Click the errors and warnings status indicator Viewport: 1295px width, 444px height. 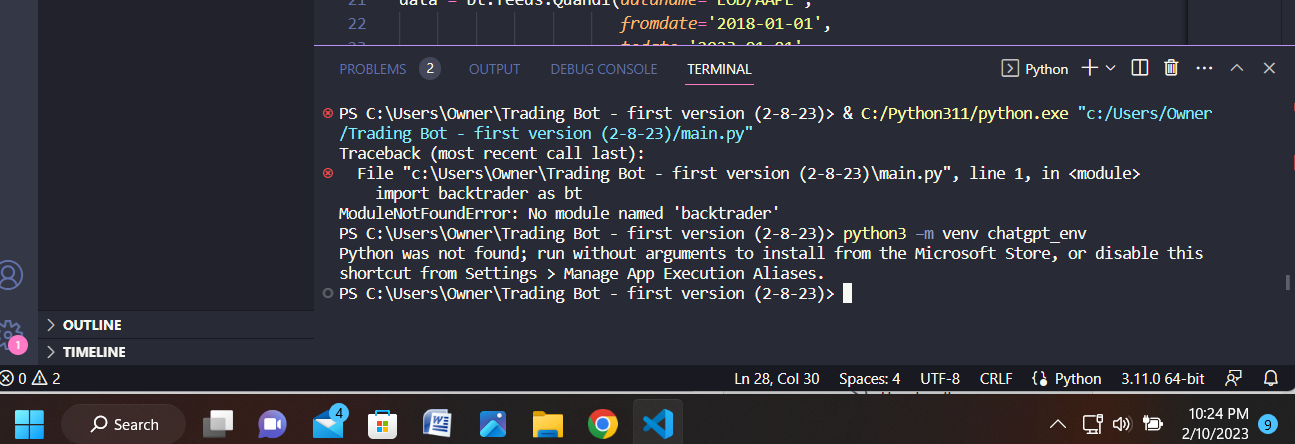tap(30, 379)
